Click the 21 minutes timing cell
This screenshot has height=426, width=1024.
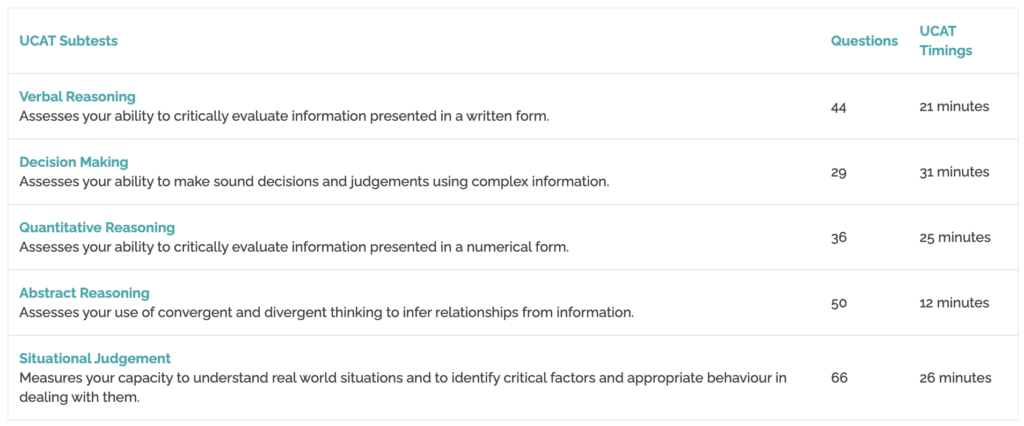(954, 107)
